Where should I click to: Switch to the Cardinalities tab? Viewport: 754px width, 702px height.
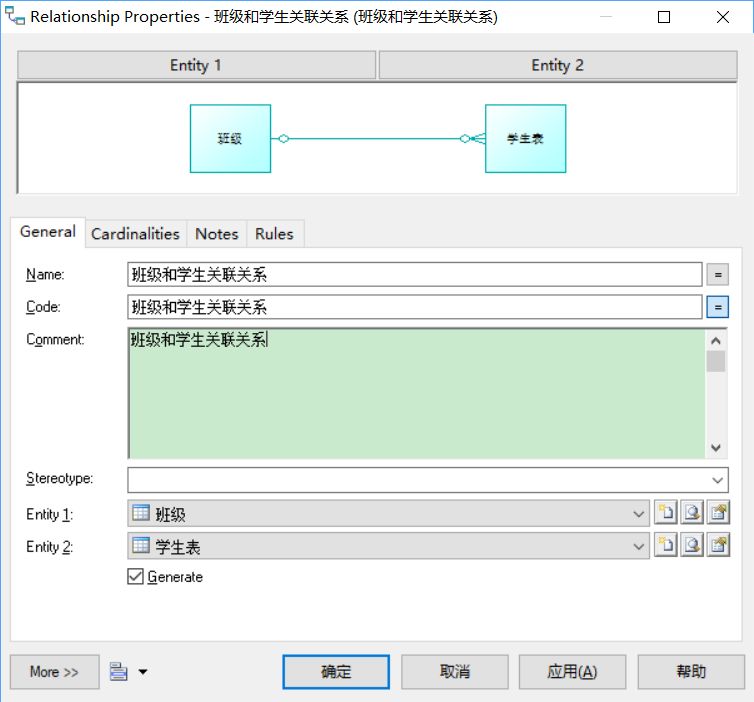pos(135,234)
